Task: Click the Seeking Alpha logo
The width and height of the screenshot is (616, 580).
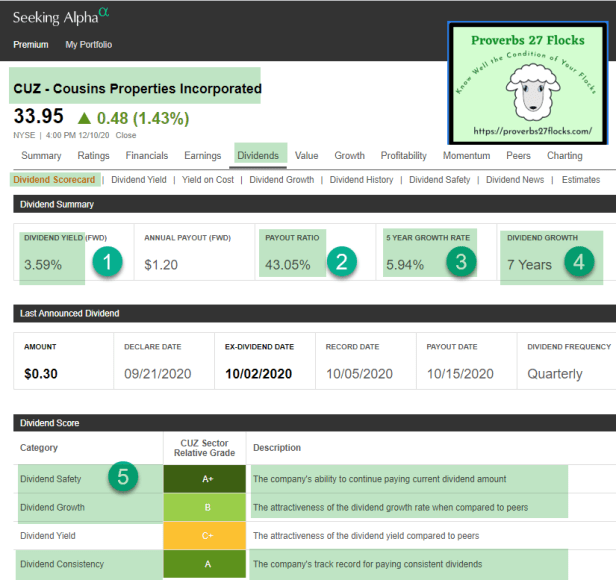Action: (x=62, y=16)
